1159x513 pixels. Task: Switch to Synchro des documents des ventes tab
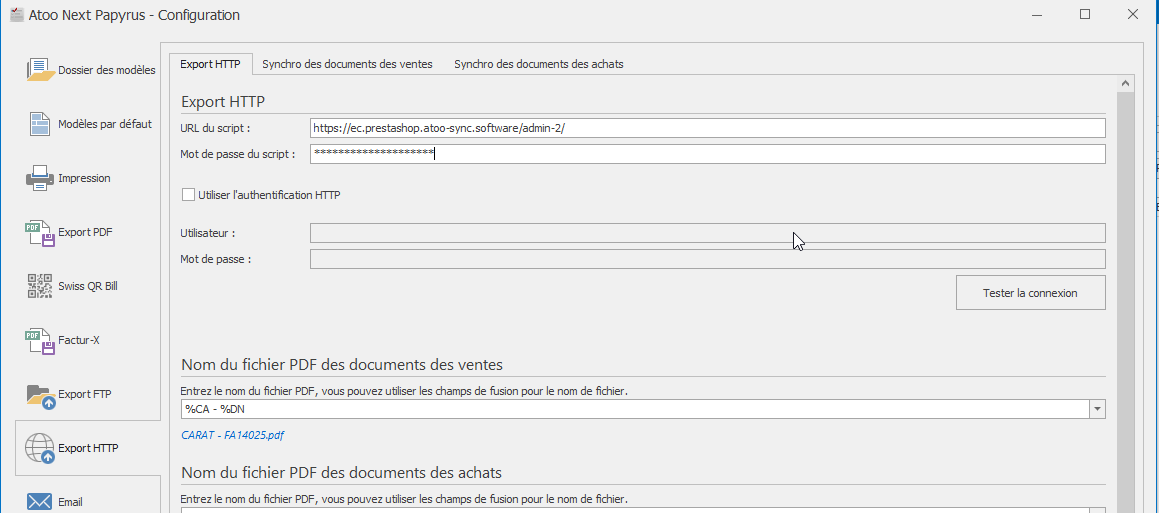tap(347, 64)
